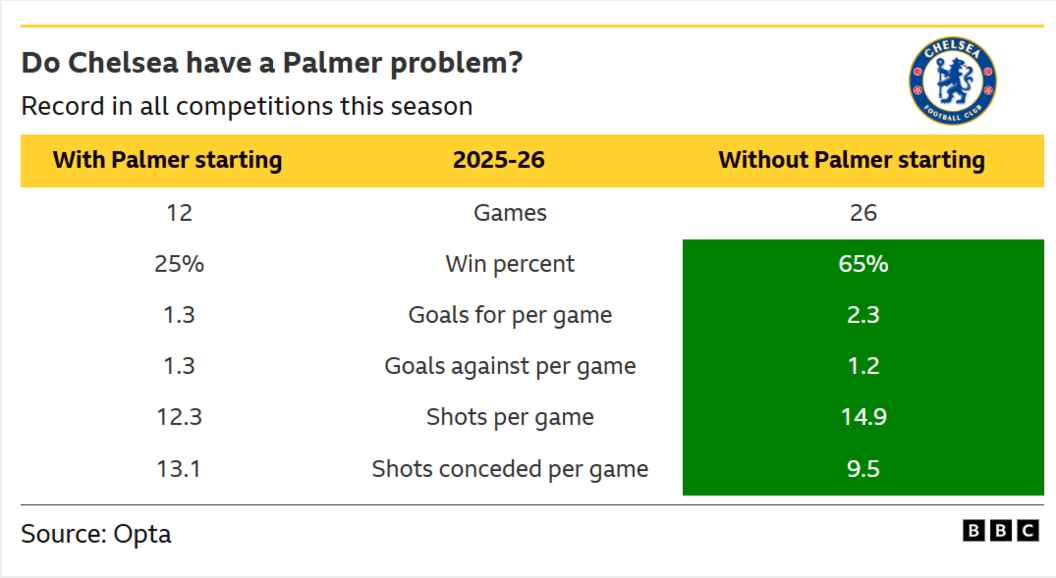Select the "With Palmer starting" column header
The height and width of the screenshot is (578, 1056).
(x=167, y=160)
